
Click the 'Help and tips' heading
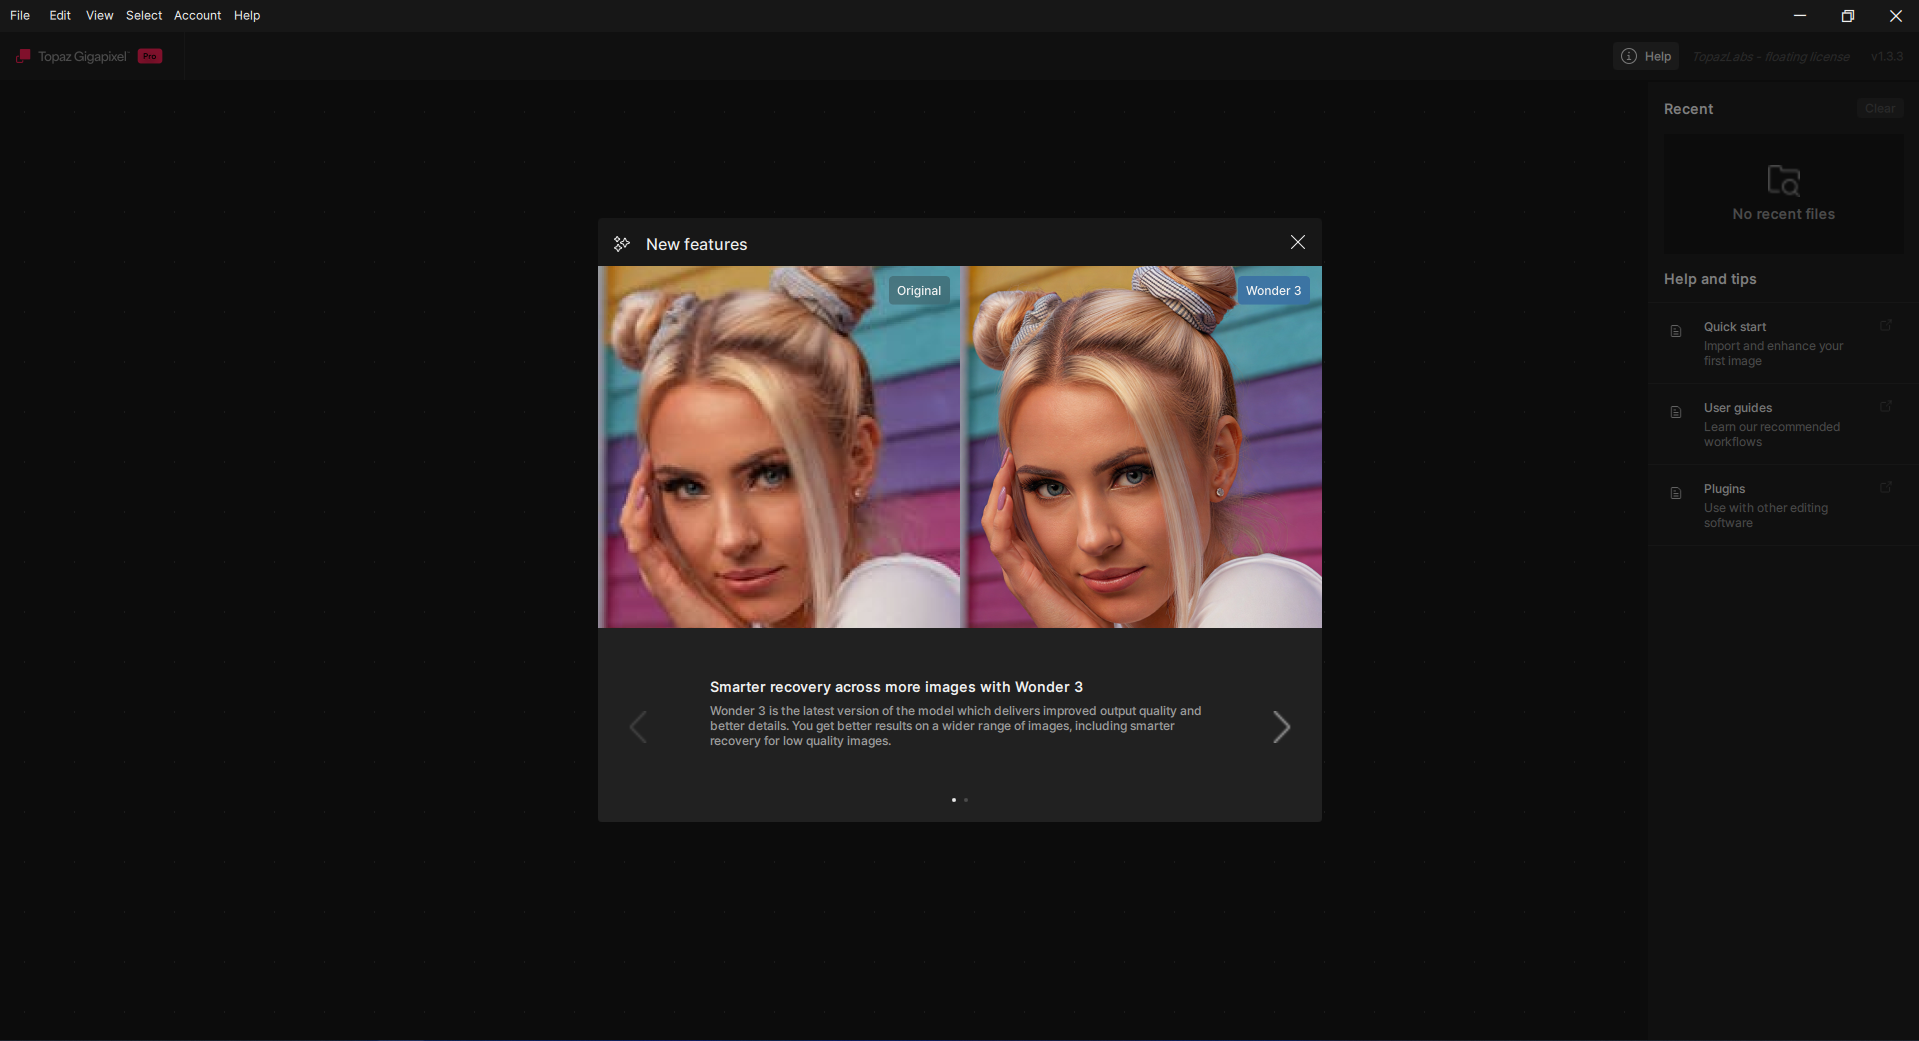click(x=1710, y=279)
